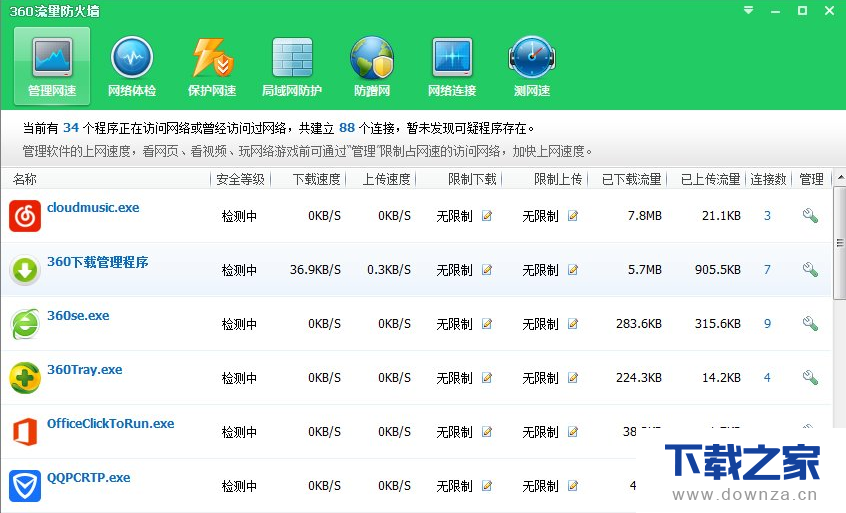Click connection count 7 for 360下载管理程序

(767, 270)
